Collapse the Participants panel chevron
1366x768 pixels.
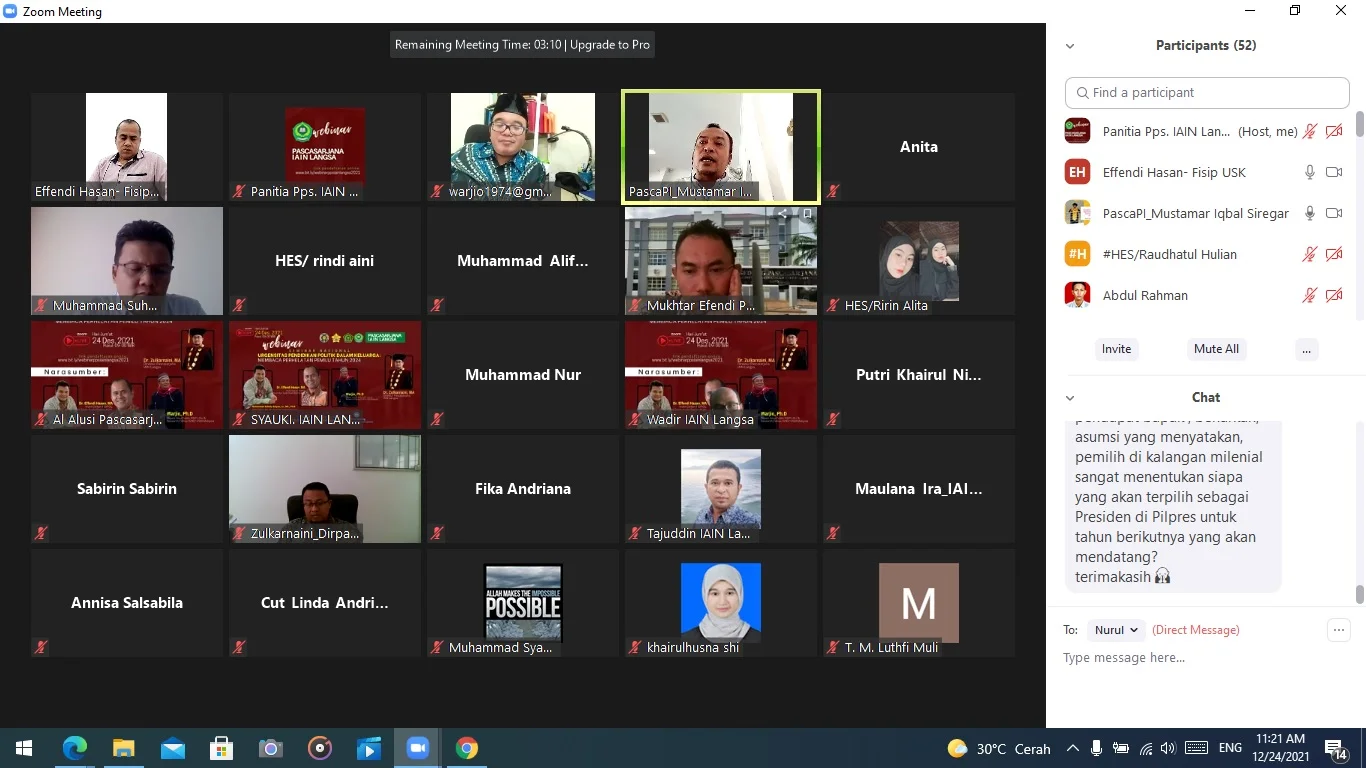pos(1070,46)
